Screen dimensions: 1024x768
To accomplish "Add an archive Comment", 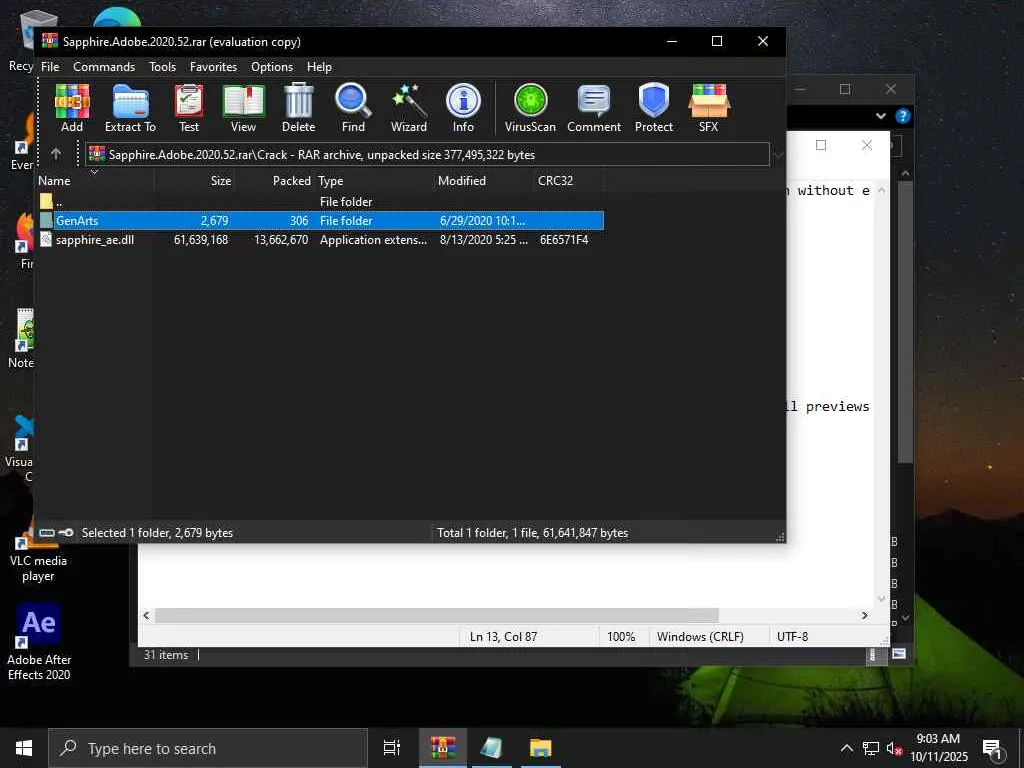I will pyautogui.click(x=594, y=108).
